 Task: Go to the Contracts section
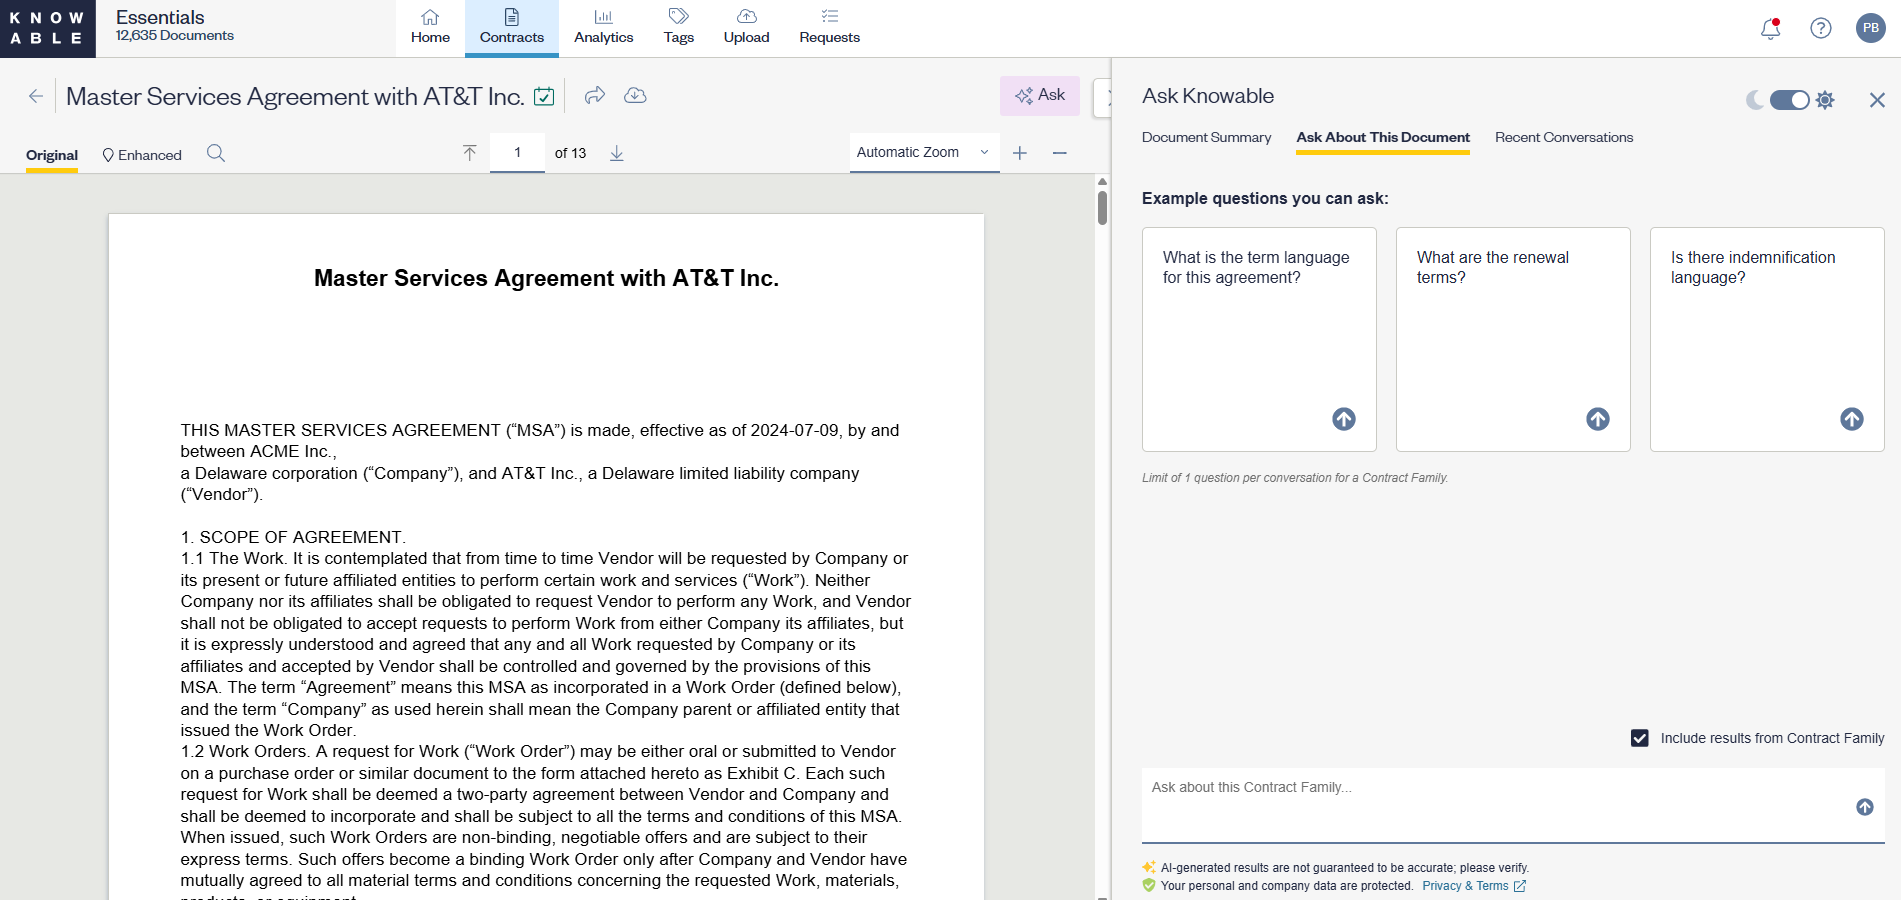click(x=512, y=28)
